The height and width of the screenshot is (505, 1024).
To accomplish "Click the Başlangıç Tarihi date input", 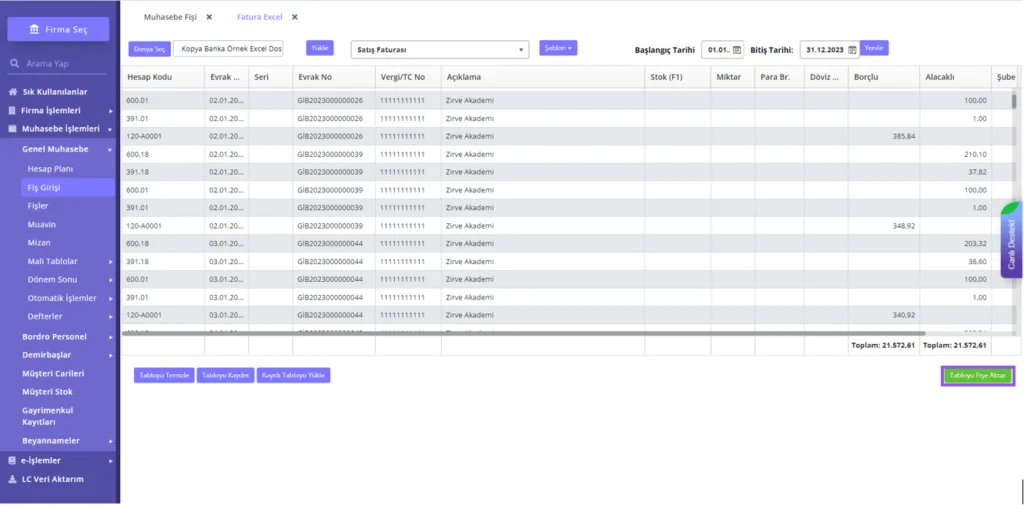I will (722, 50).
